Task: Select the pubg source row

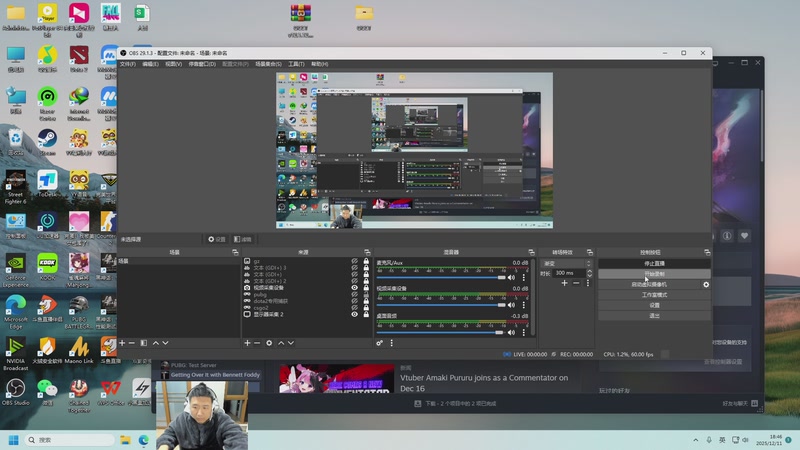Action: pos(306,294)
